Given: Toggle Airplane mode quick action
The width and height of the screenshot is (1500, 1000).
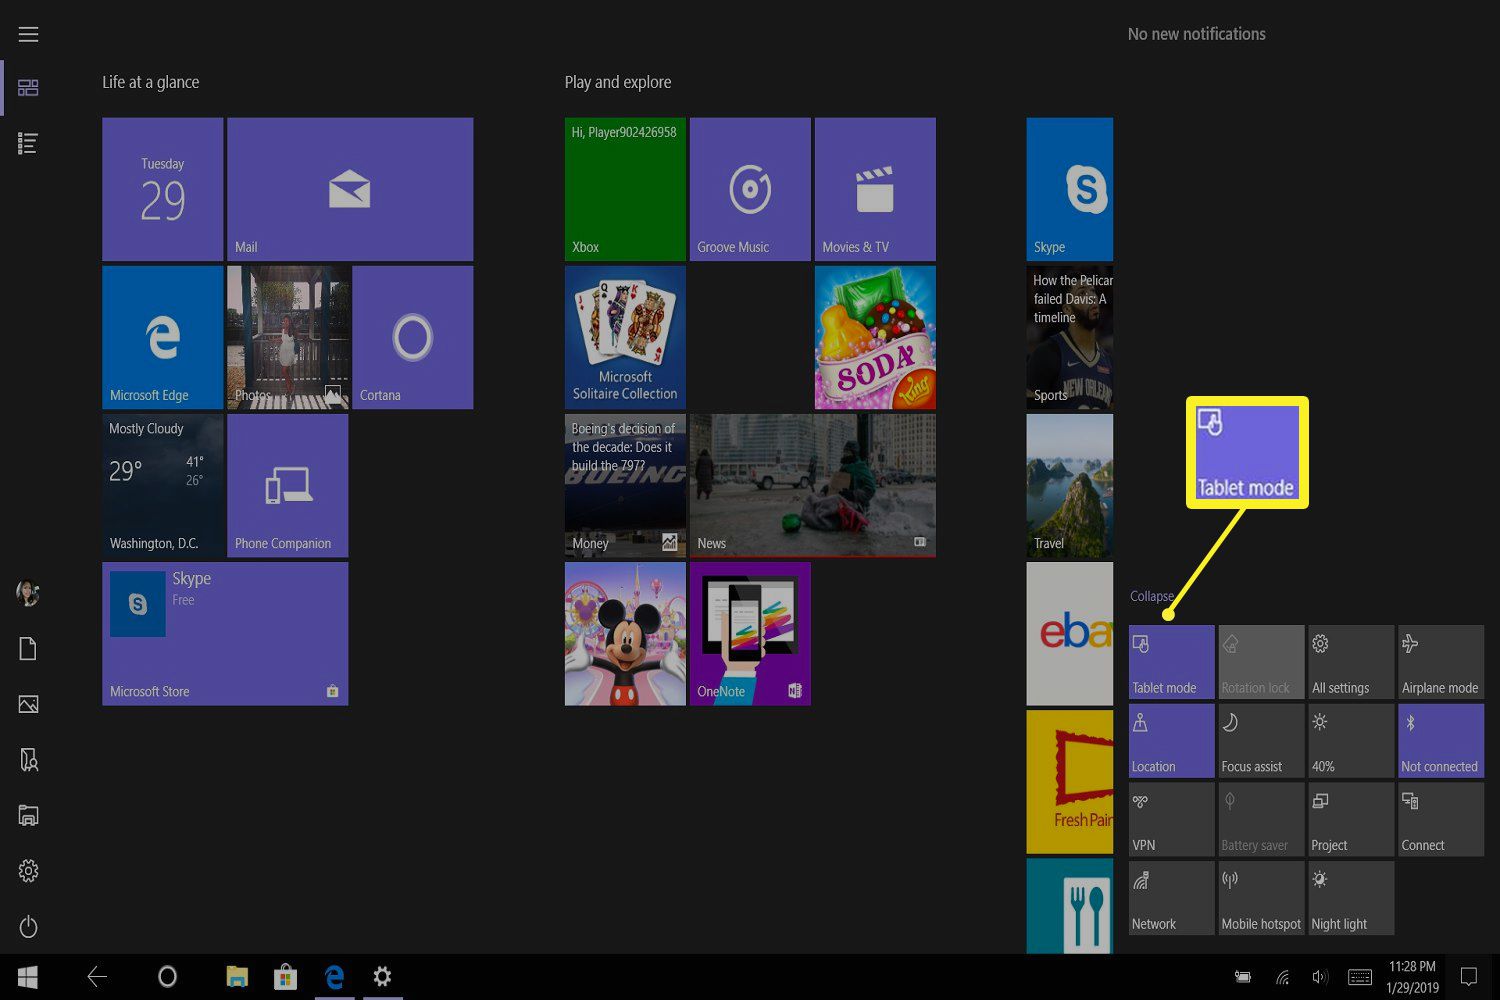Looking at the screenshot, I should tap(1441, 662).
